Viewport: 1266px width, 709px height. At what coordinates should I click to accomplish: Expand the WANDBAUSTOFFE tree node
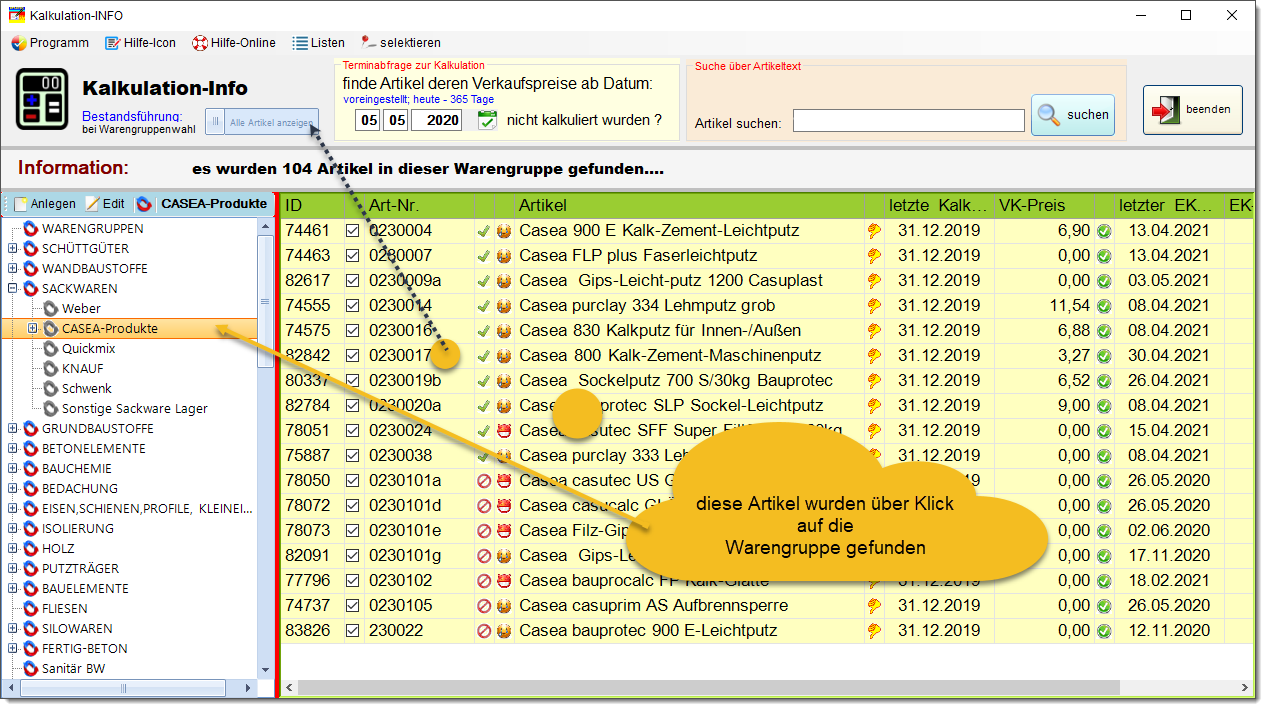[x=13, y=269]
